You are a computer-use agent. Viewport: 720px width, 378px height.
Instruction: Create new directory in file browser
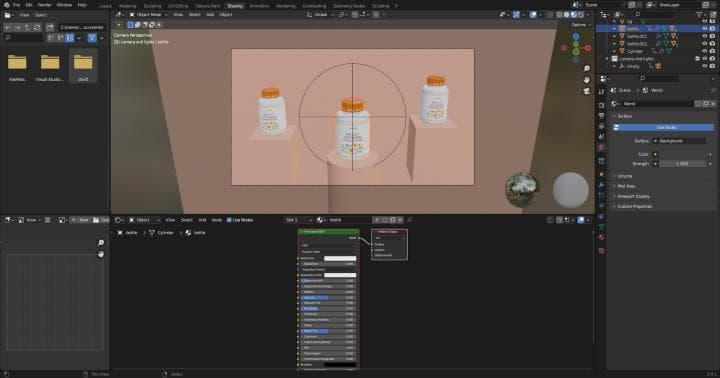point(50,28)
